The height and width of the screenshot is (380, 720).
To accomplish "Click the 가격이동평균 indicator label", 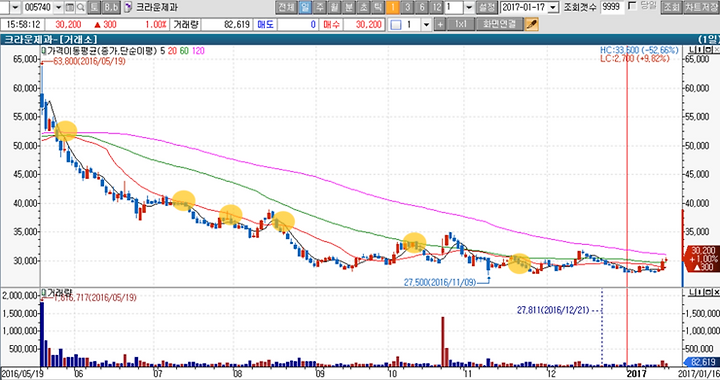I will (x=102, y=50).
